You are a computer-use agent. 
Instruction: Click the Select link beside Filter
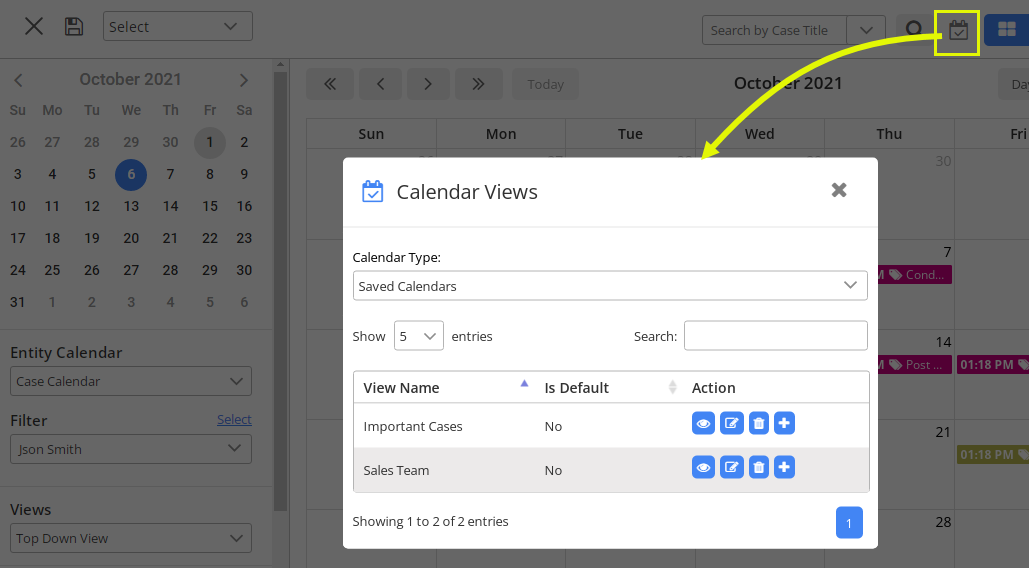click(x=234, y=420)
